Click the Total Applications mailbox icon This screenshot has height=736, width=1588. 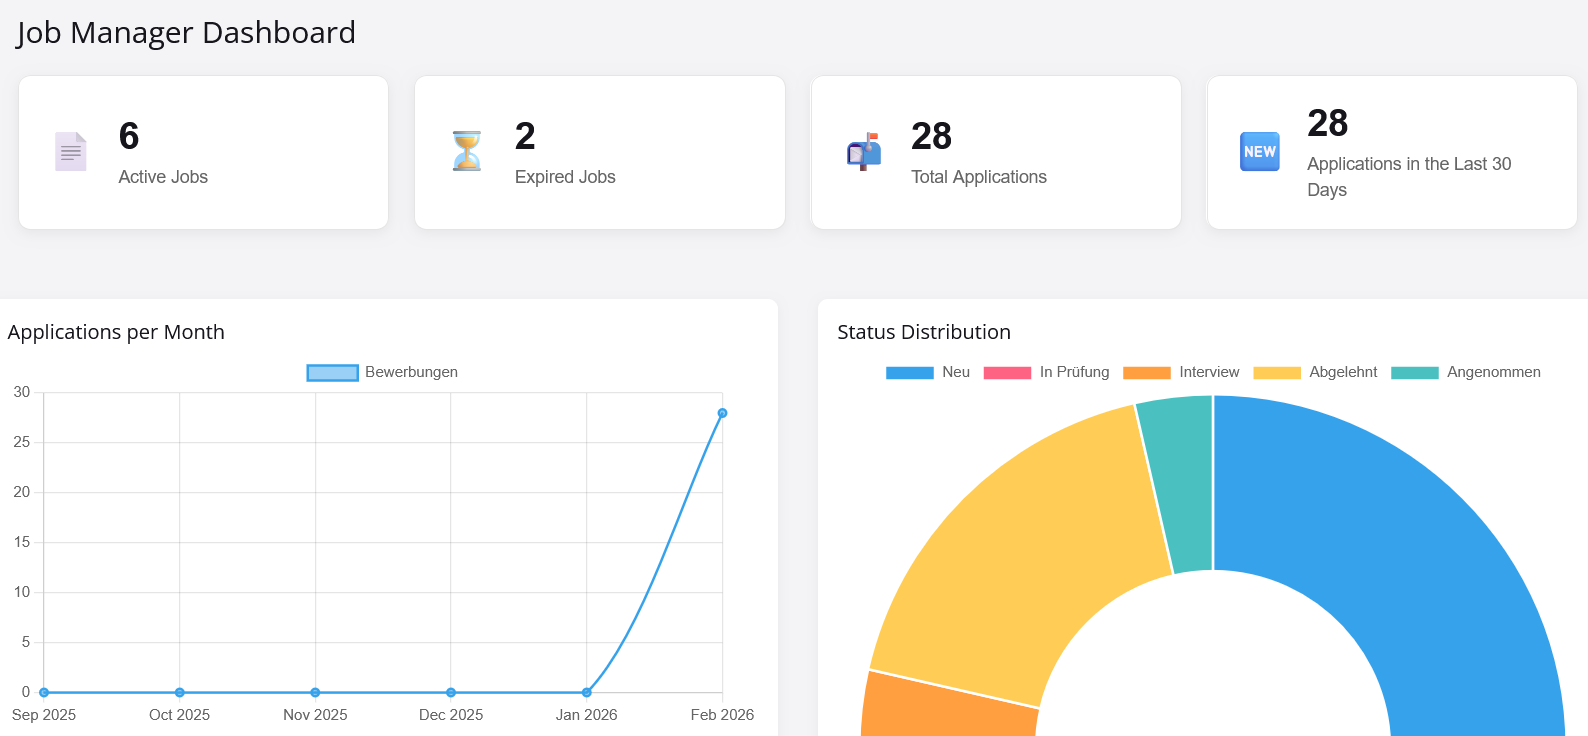tap(863, 152)
